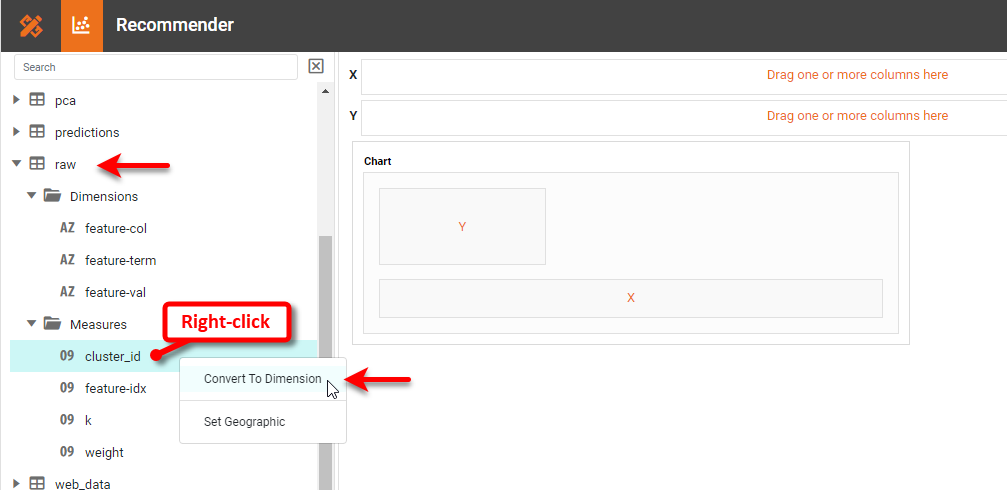Type in the Search field
This screenshot has width=1007, height=490.
click(155, 67)
